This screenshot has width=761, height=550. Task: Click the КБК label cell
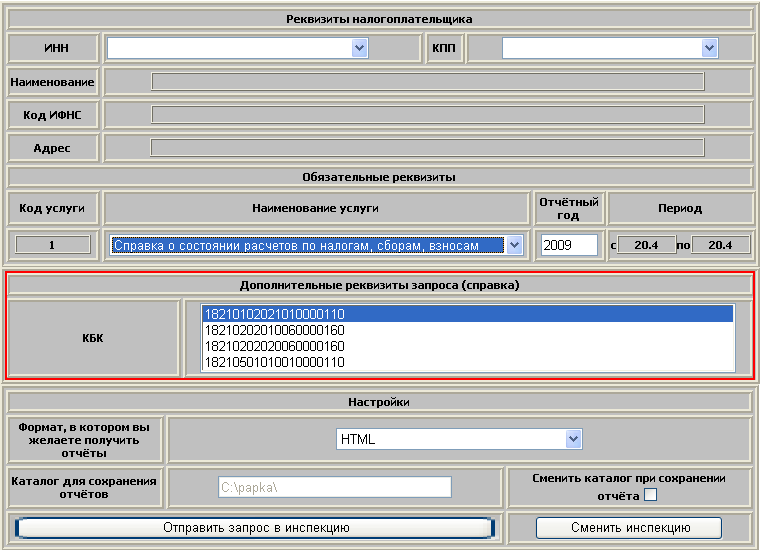(94, 338)
